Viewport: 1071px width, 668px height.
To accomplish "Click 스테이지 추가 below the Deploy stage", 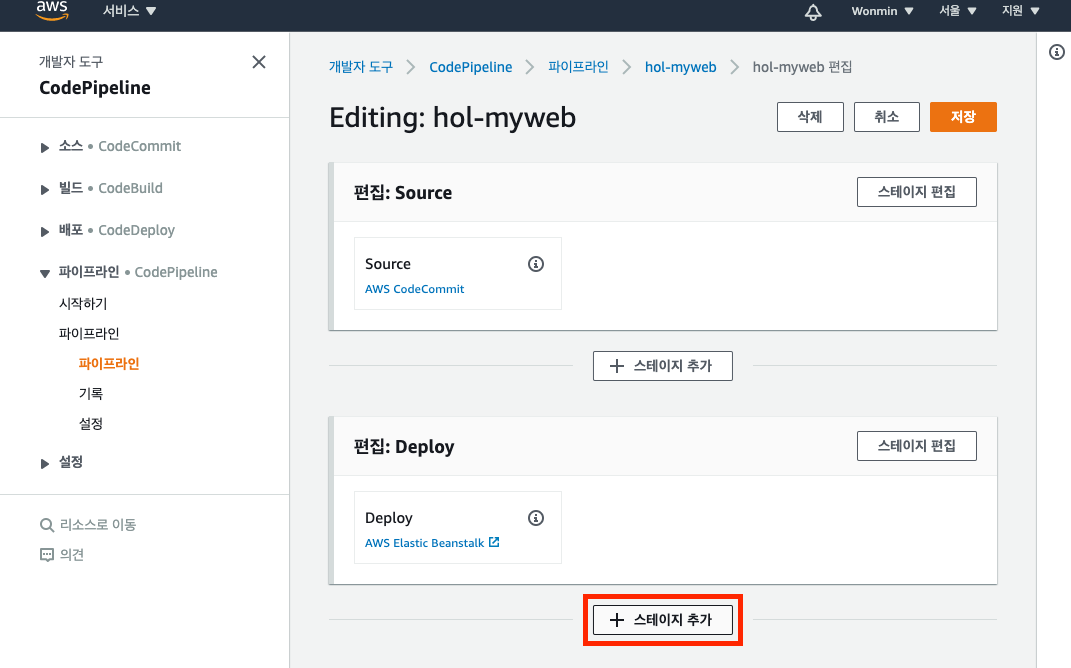I will pyautogui.click(x=663, y=620).
